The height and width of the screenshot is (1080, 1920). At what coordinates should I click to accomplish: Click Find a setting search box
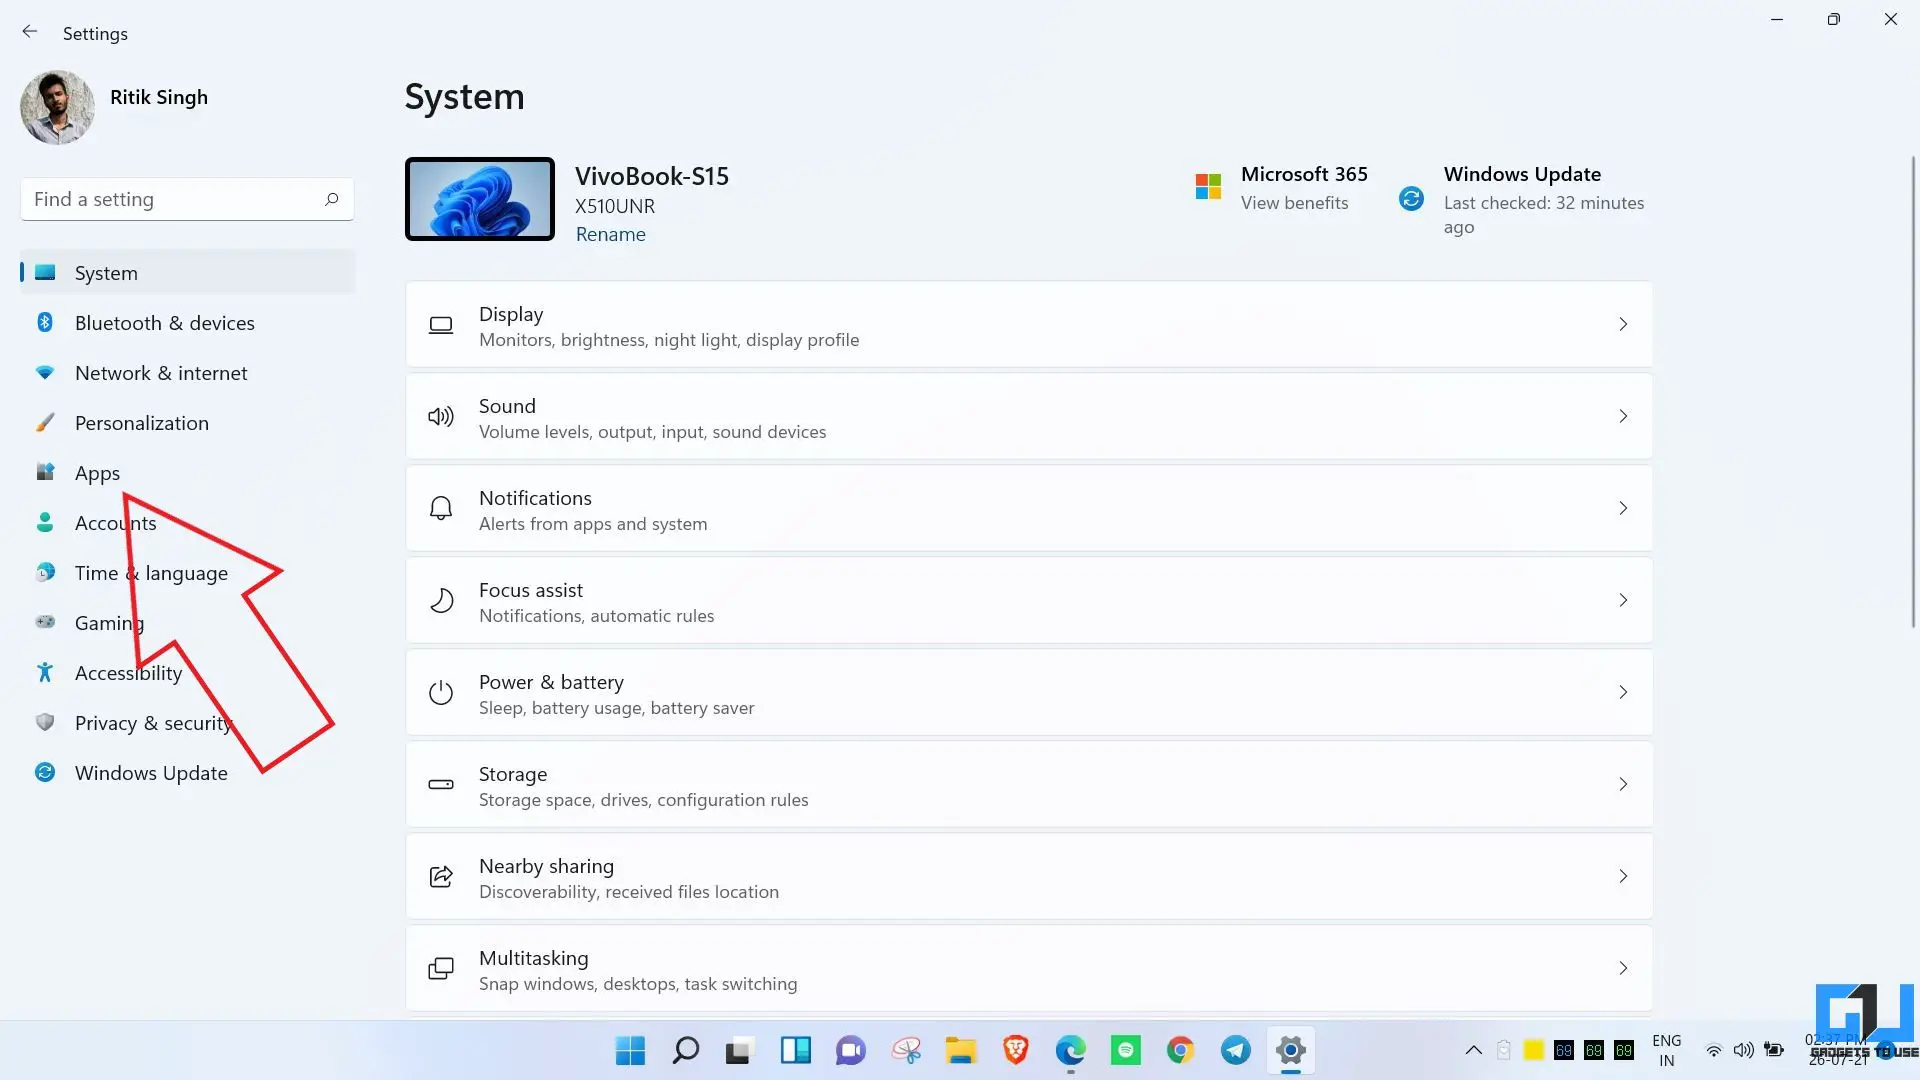click(x=187, y=199)
